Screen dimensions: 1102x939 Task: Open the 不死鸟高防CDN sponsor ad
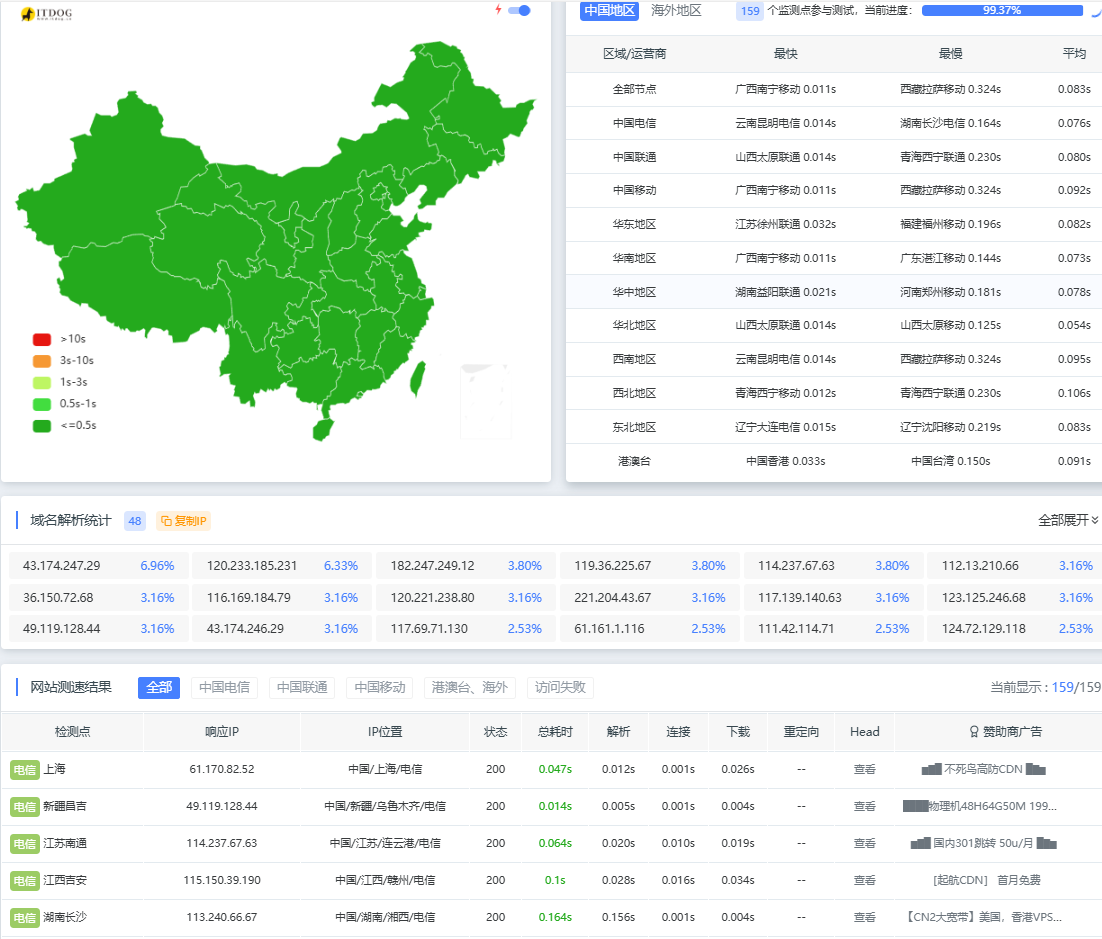tap(983, 770)
